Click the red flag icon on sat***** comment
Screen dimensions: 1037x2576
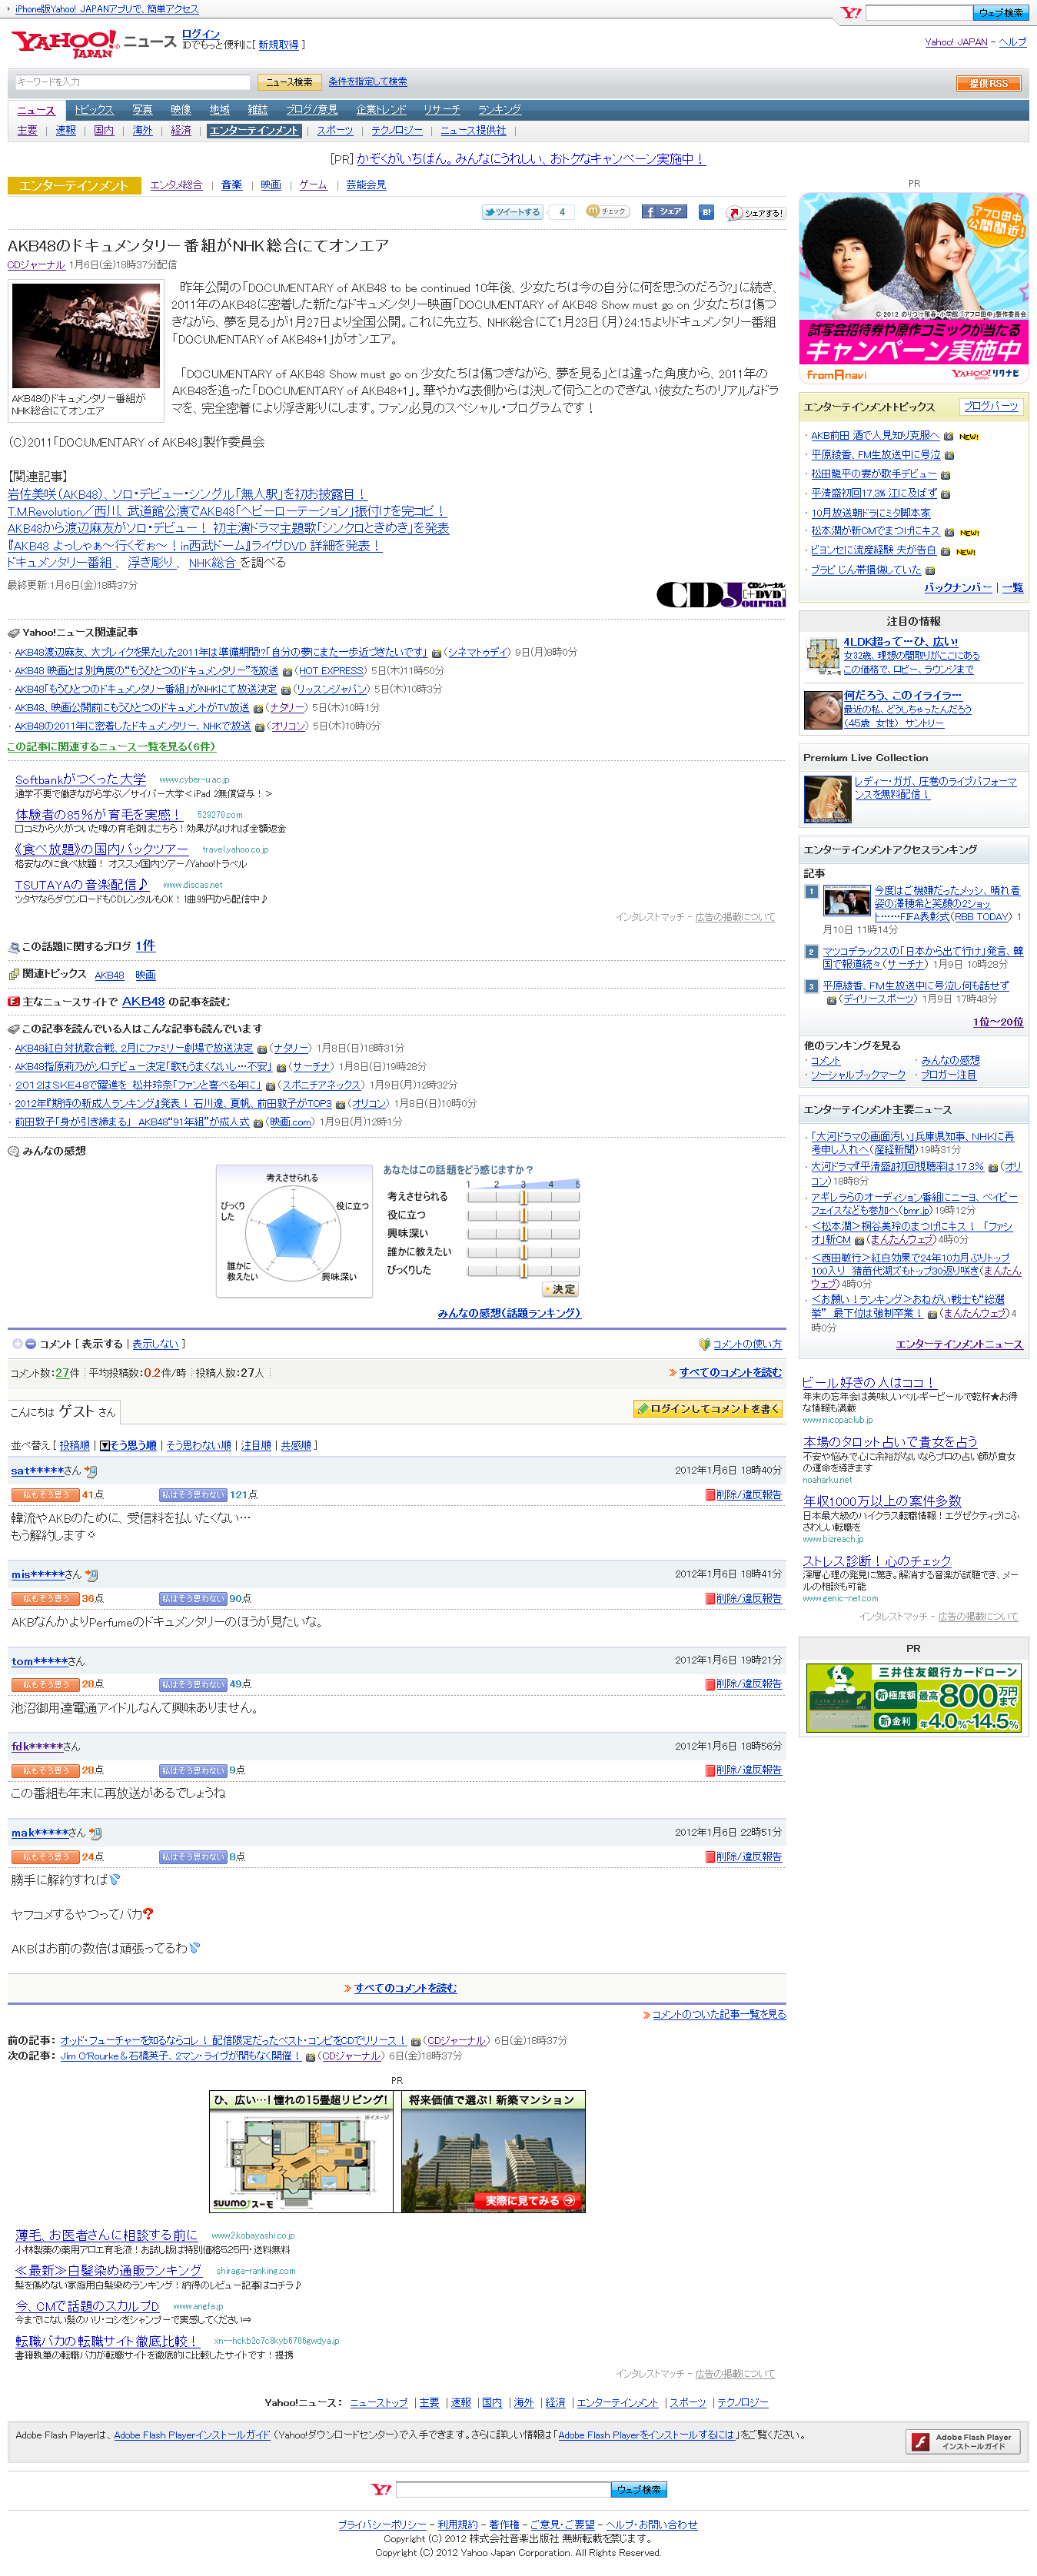point(710,1495)
